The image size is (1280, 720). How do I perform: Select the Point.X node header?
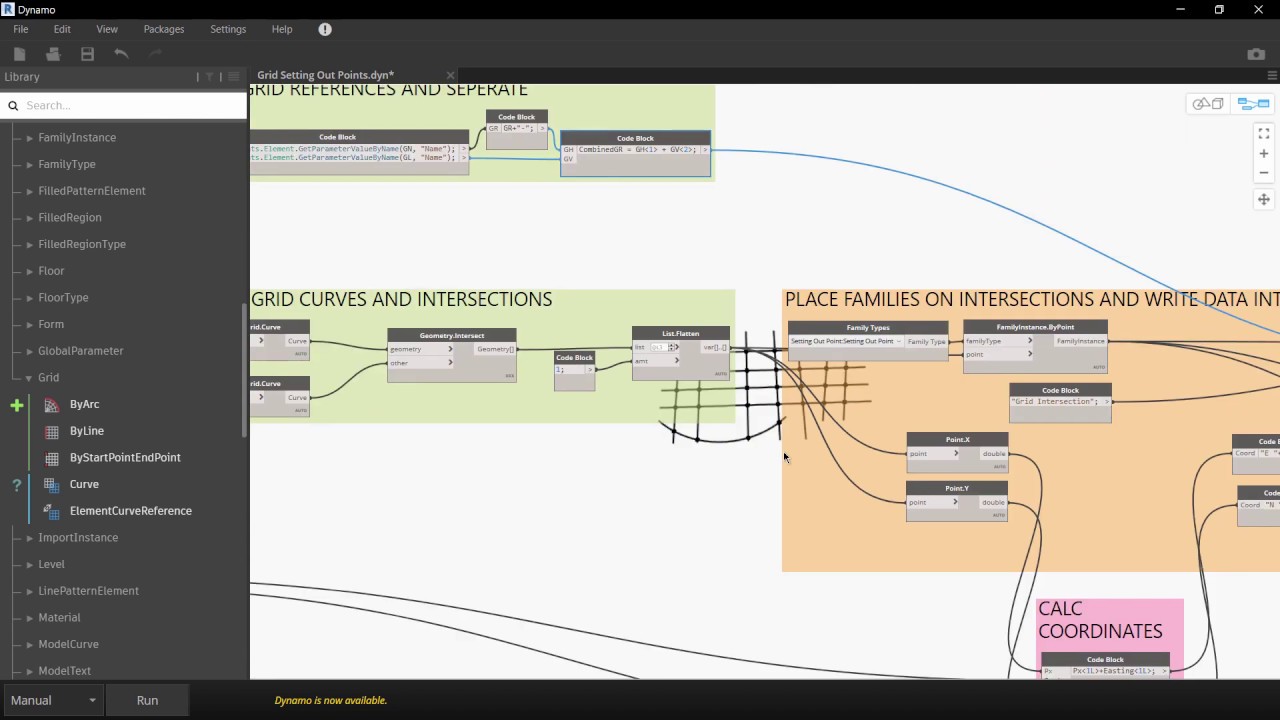click(957, 440)
